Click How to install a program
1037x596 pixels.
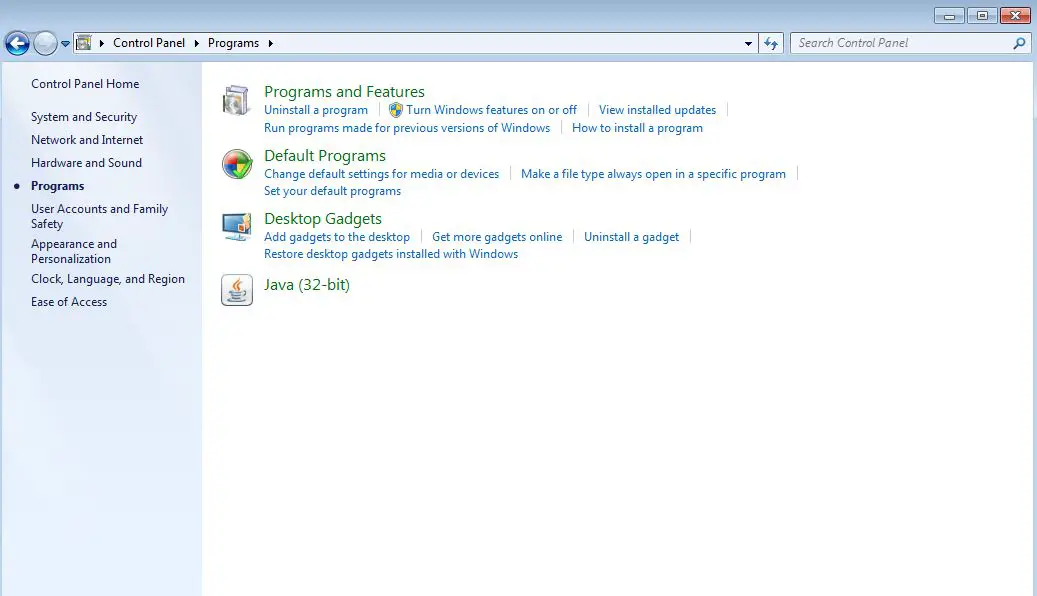pos(637,128)
